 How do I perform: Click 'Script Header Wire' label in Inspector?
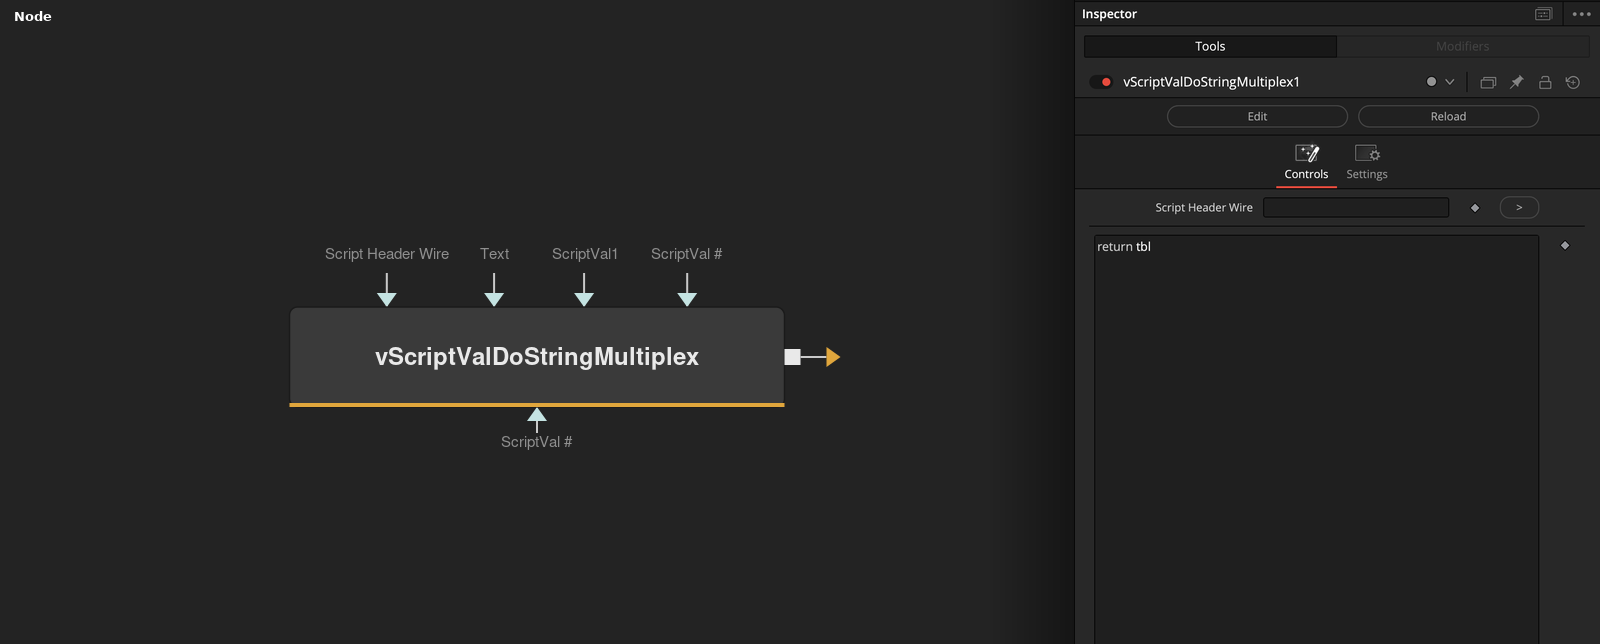[1204, 208]
